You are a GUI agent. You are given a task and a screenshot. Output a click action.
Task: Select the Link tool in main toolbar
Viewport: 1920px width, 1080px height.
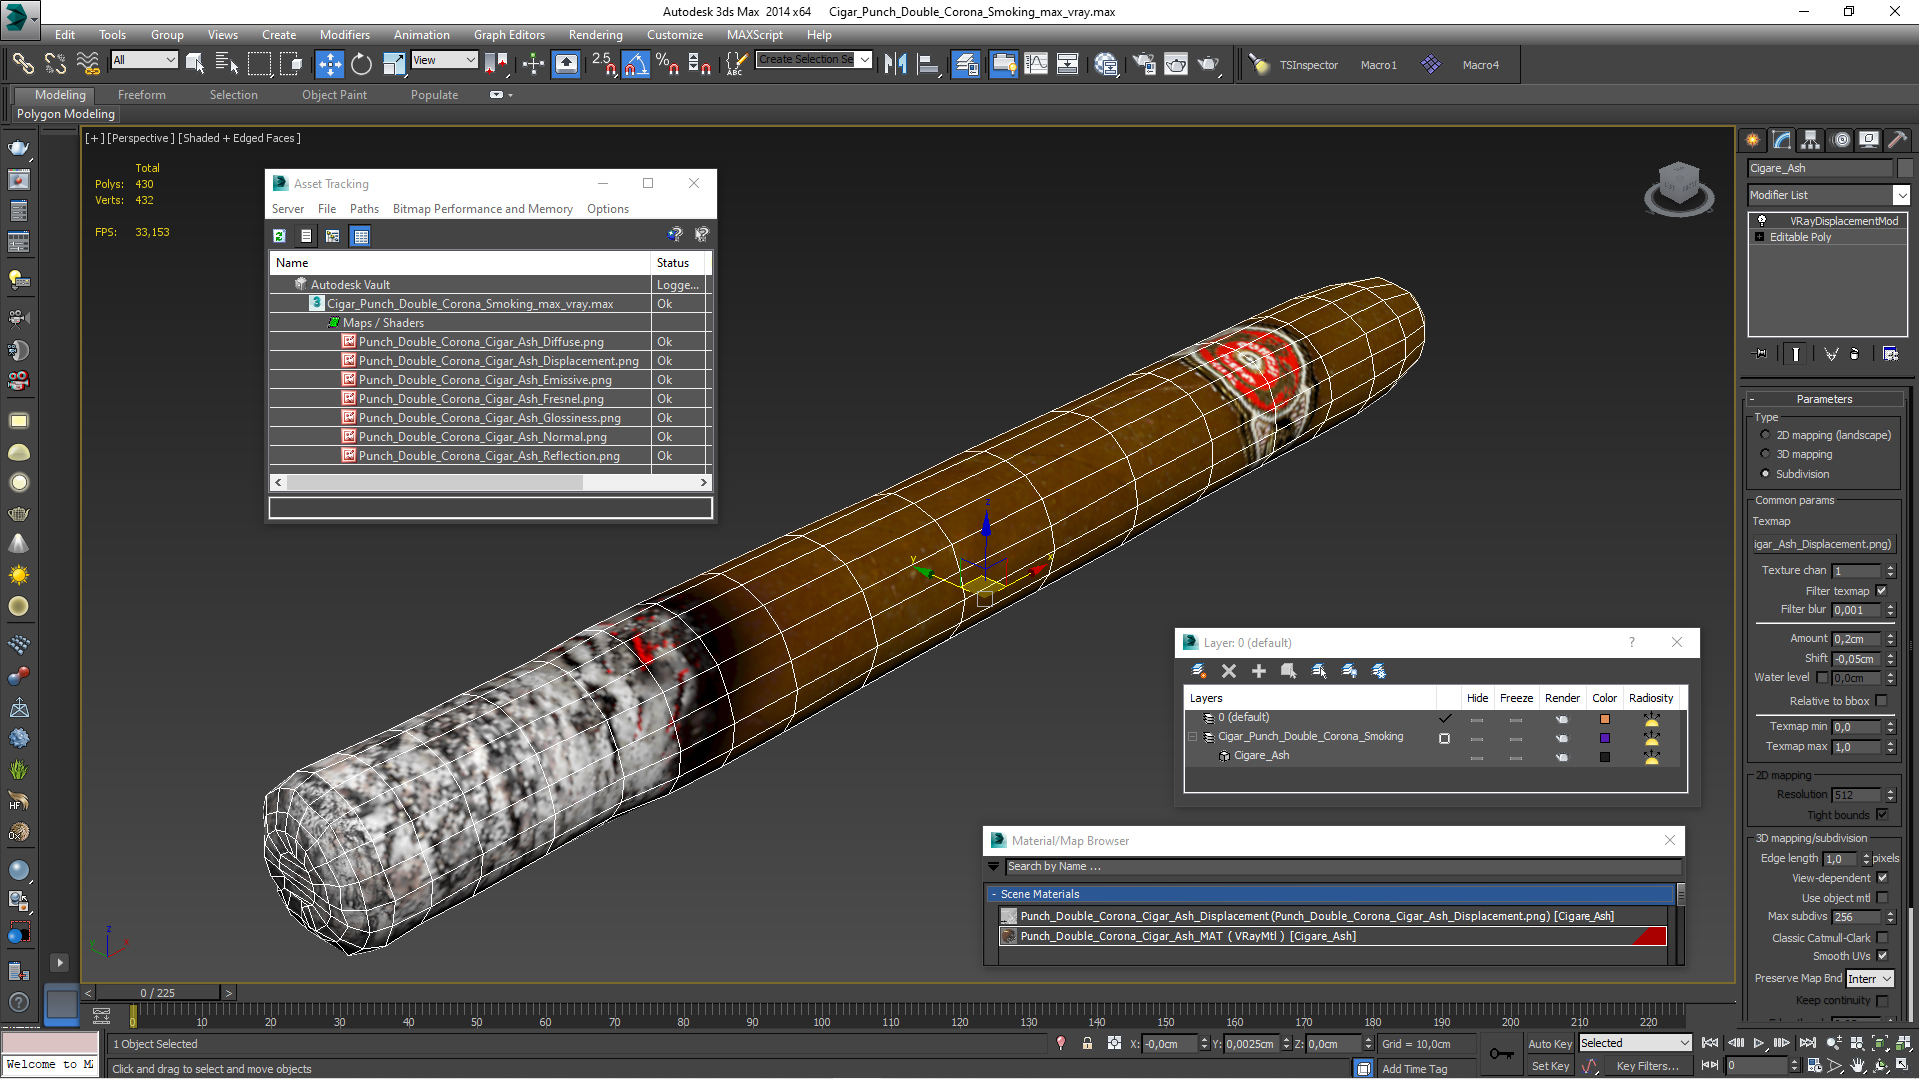(x=22, y=64)
